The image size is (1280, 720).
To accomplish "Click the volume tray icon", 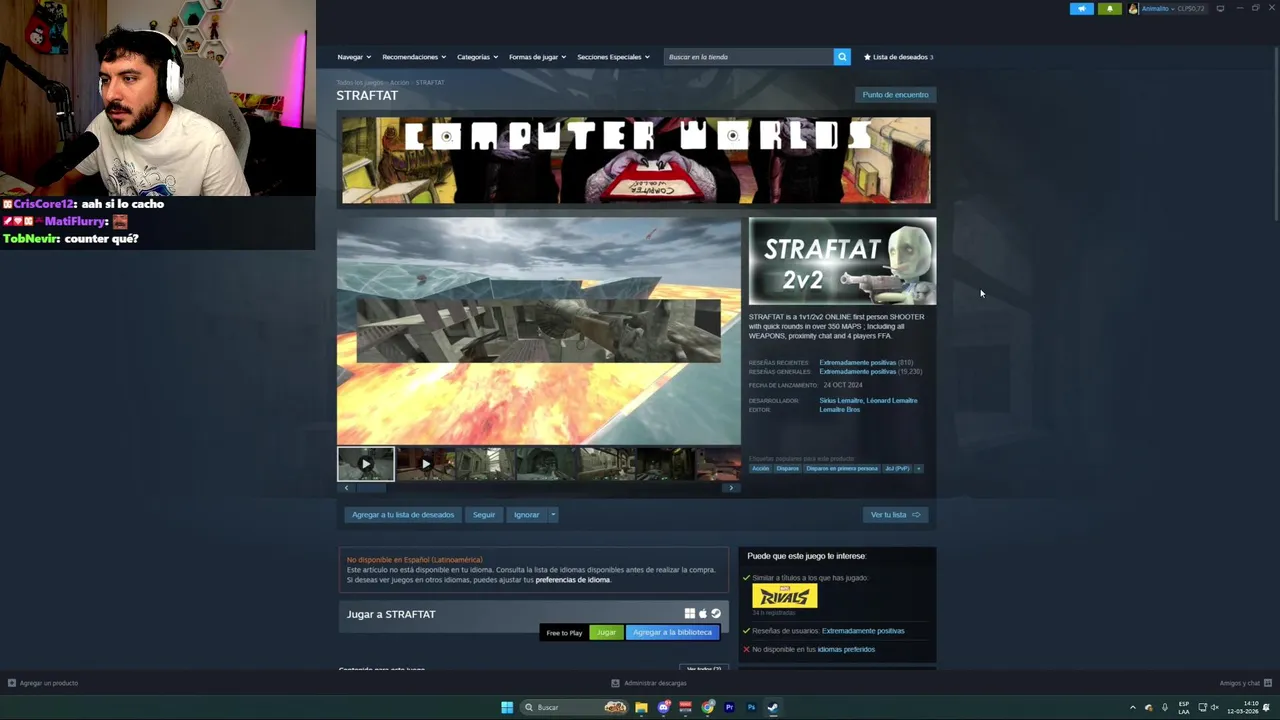I will [x=1215, y=707].
